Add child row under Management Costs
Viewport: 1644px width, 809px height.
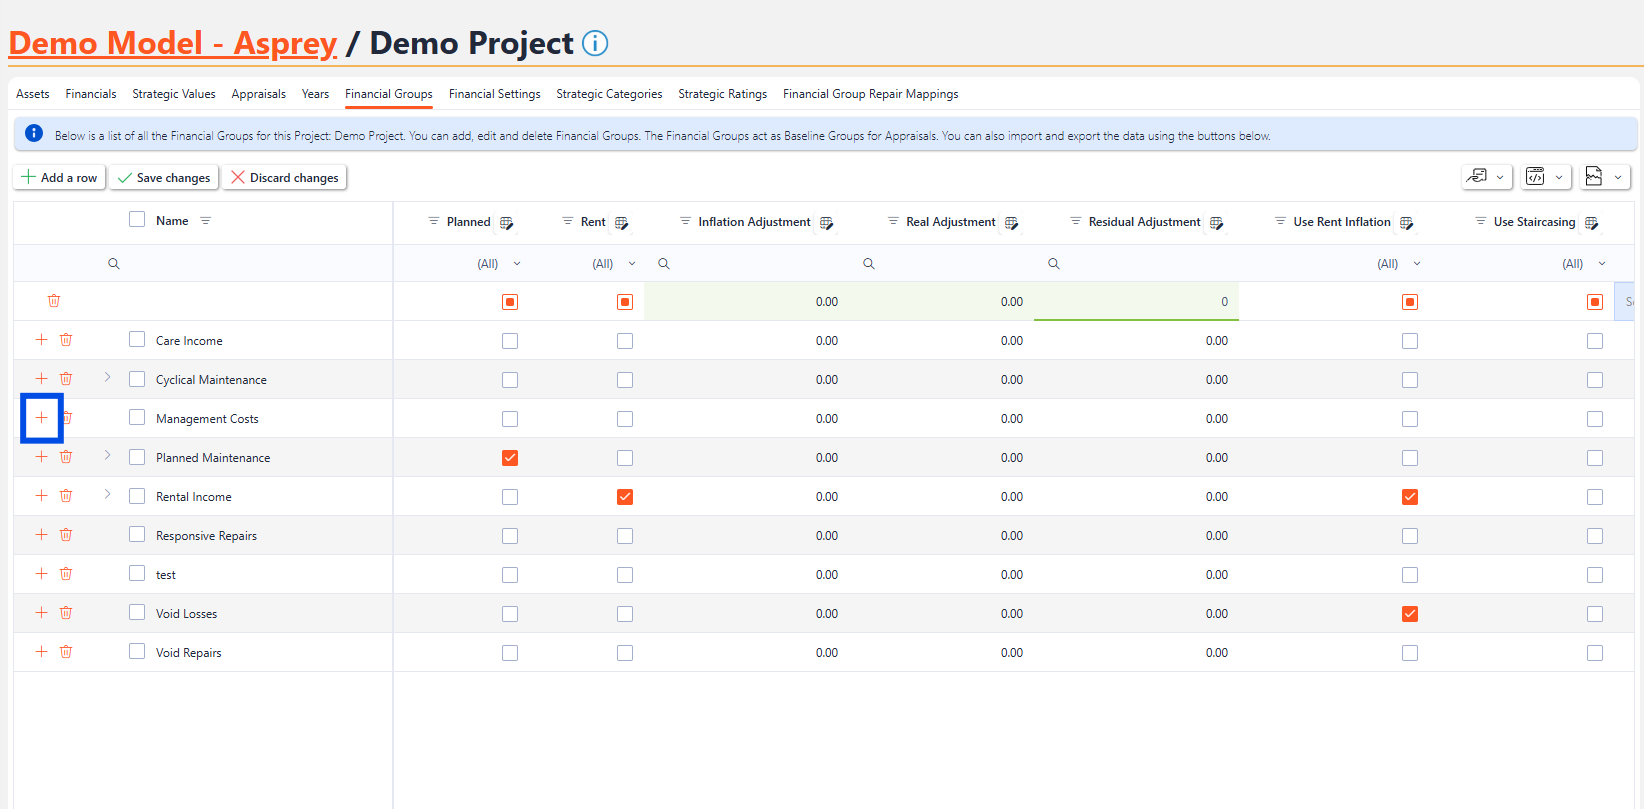42,418
